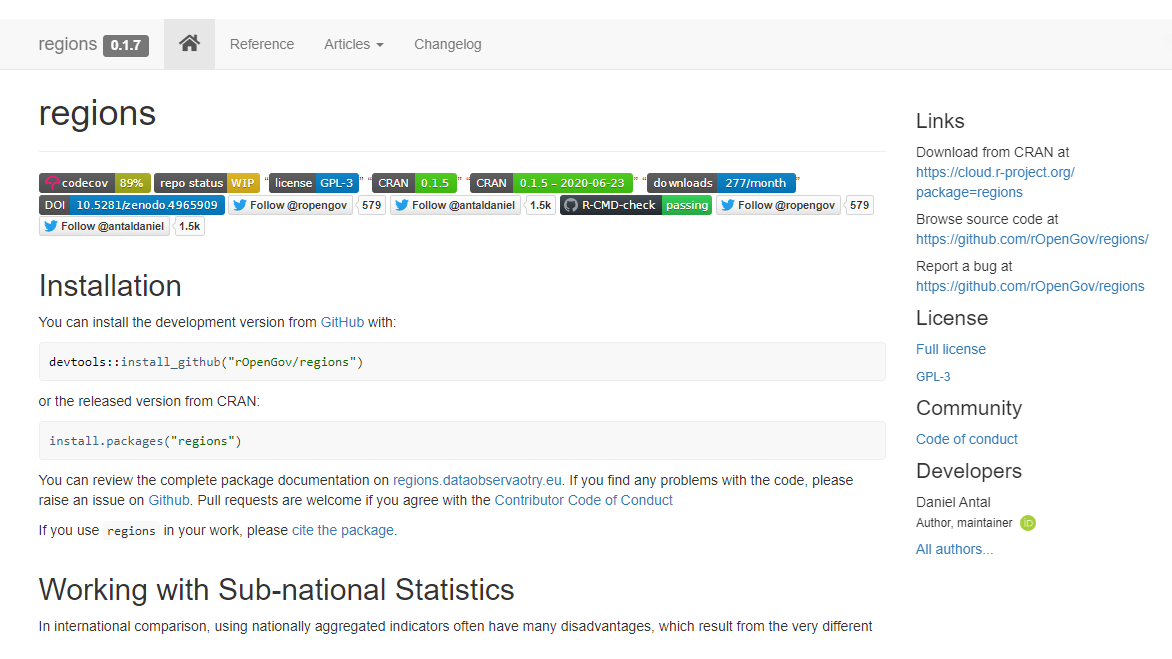1172x659 pixels.
Task: Open regions.dataobservaotry.eu documentation link
Action: point(478,480)
